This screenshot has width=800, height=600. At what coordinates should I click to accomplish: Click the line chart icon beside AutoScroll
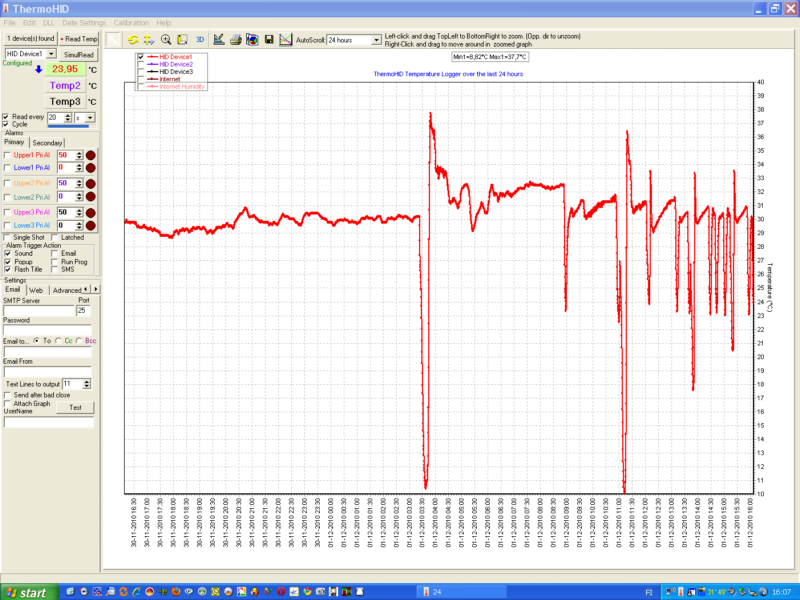(x=286, y=40)
